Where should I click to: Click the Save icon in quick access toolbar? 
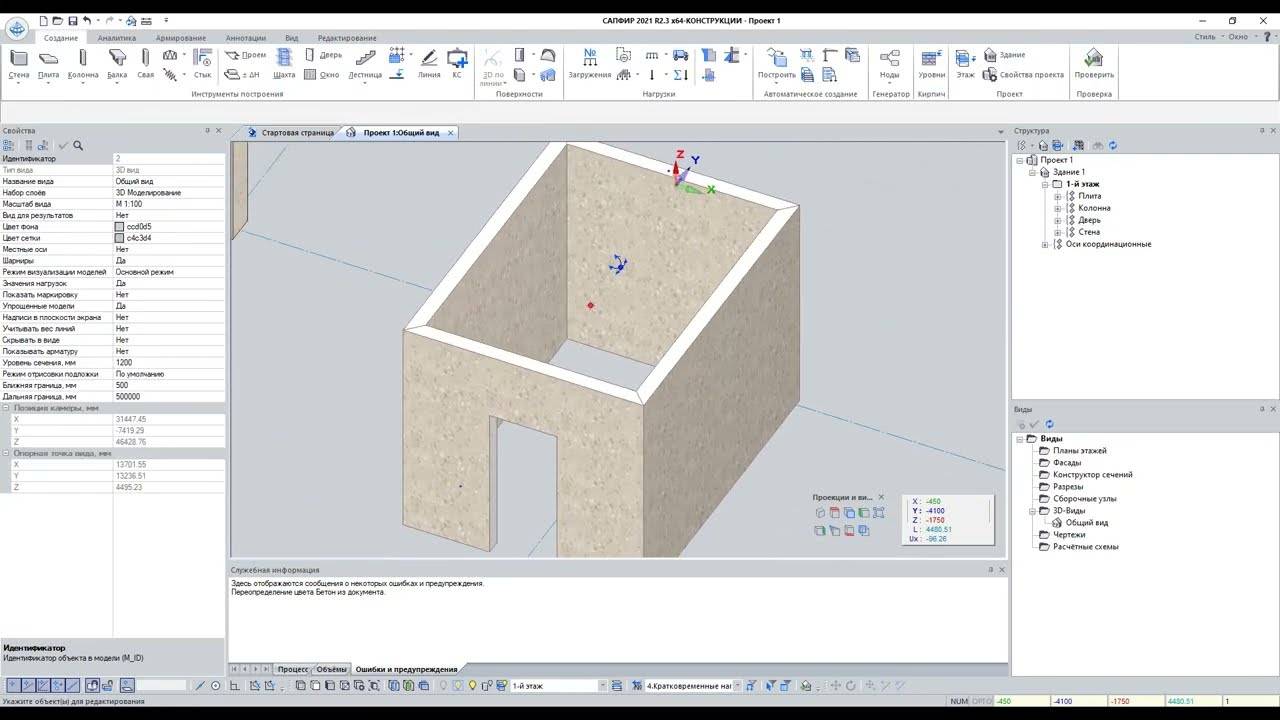(x=72, y=20)
